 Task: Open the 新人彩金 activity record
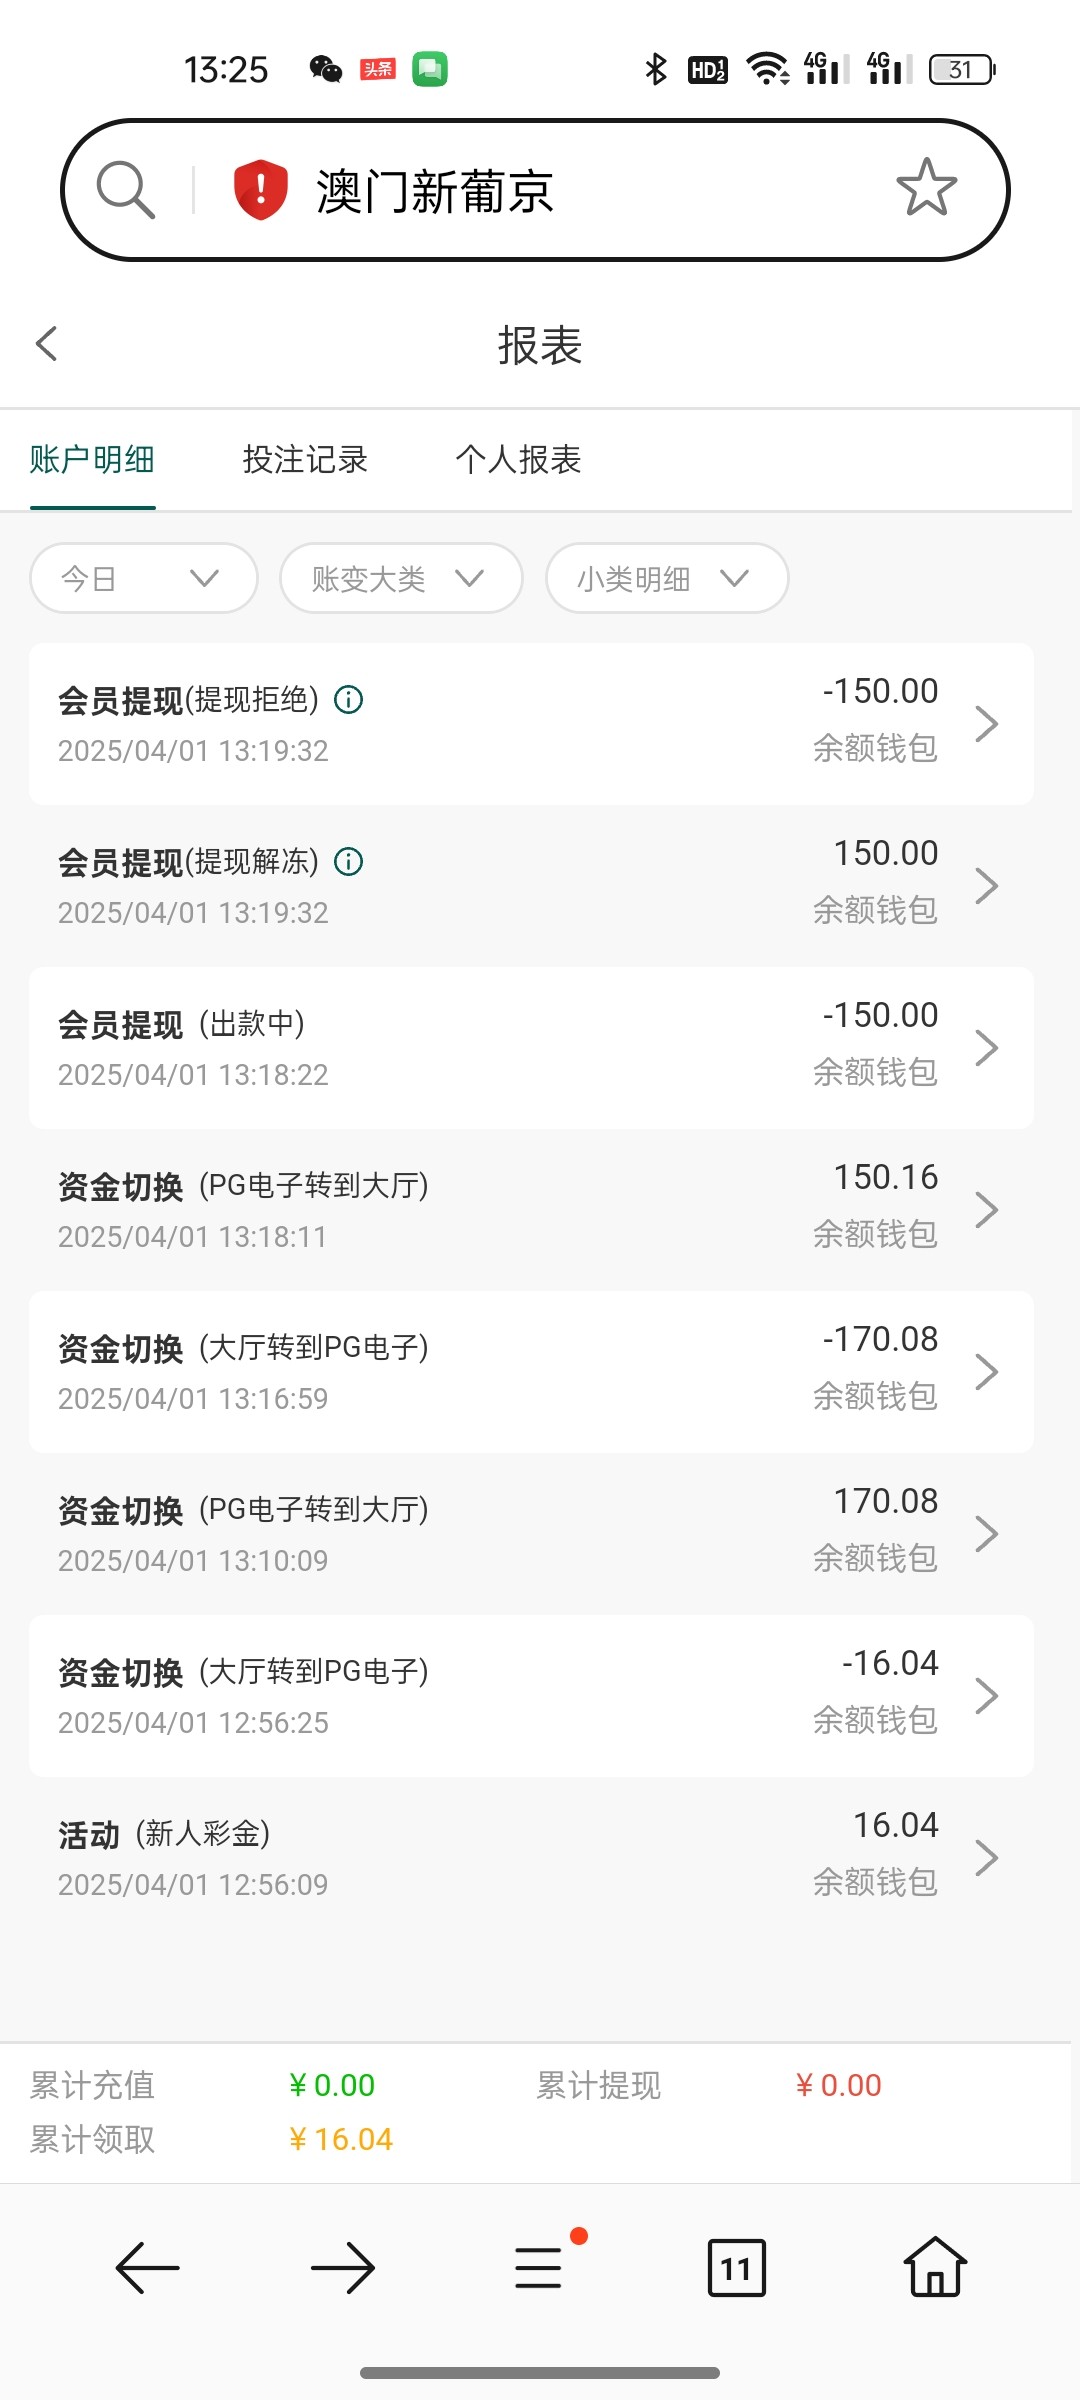[531, 1858]
